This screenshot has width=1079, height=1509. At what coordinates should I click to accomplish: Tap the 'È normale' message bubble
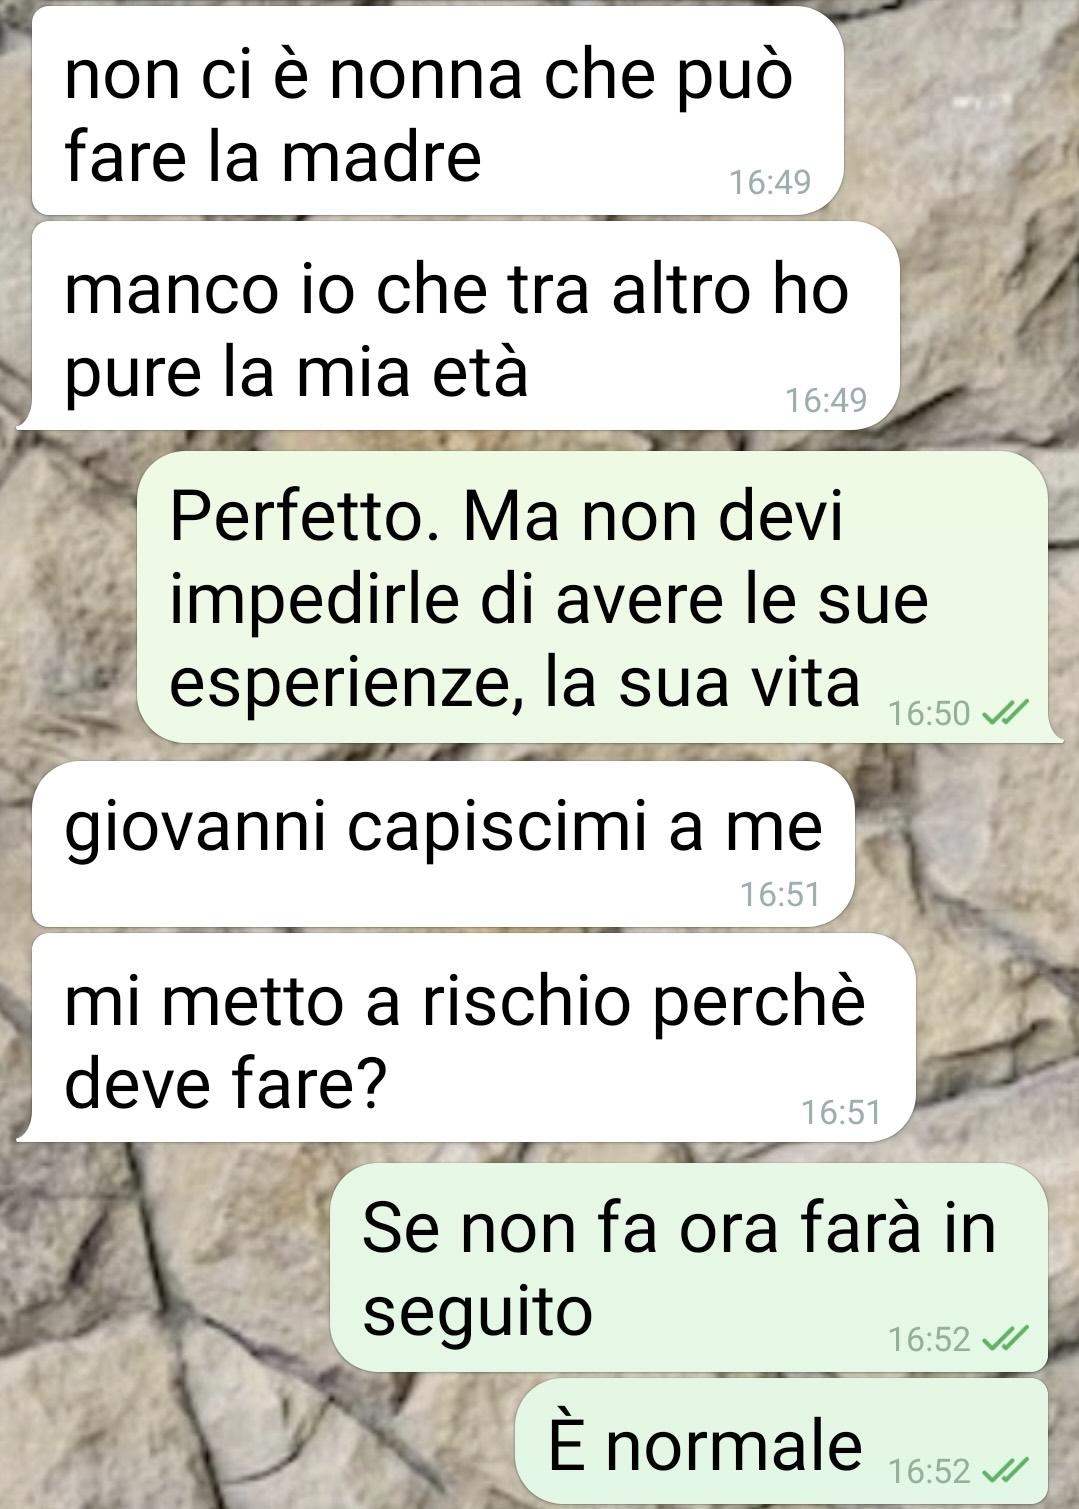pyautogui.click(x=781, y=1441)
